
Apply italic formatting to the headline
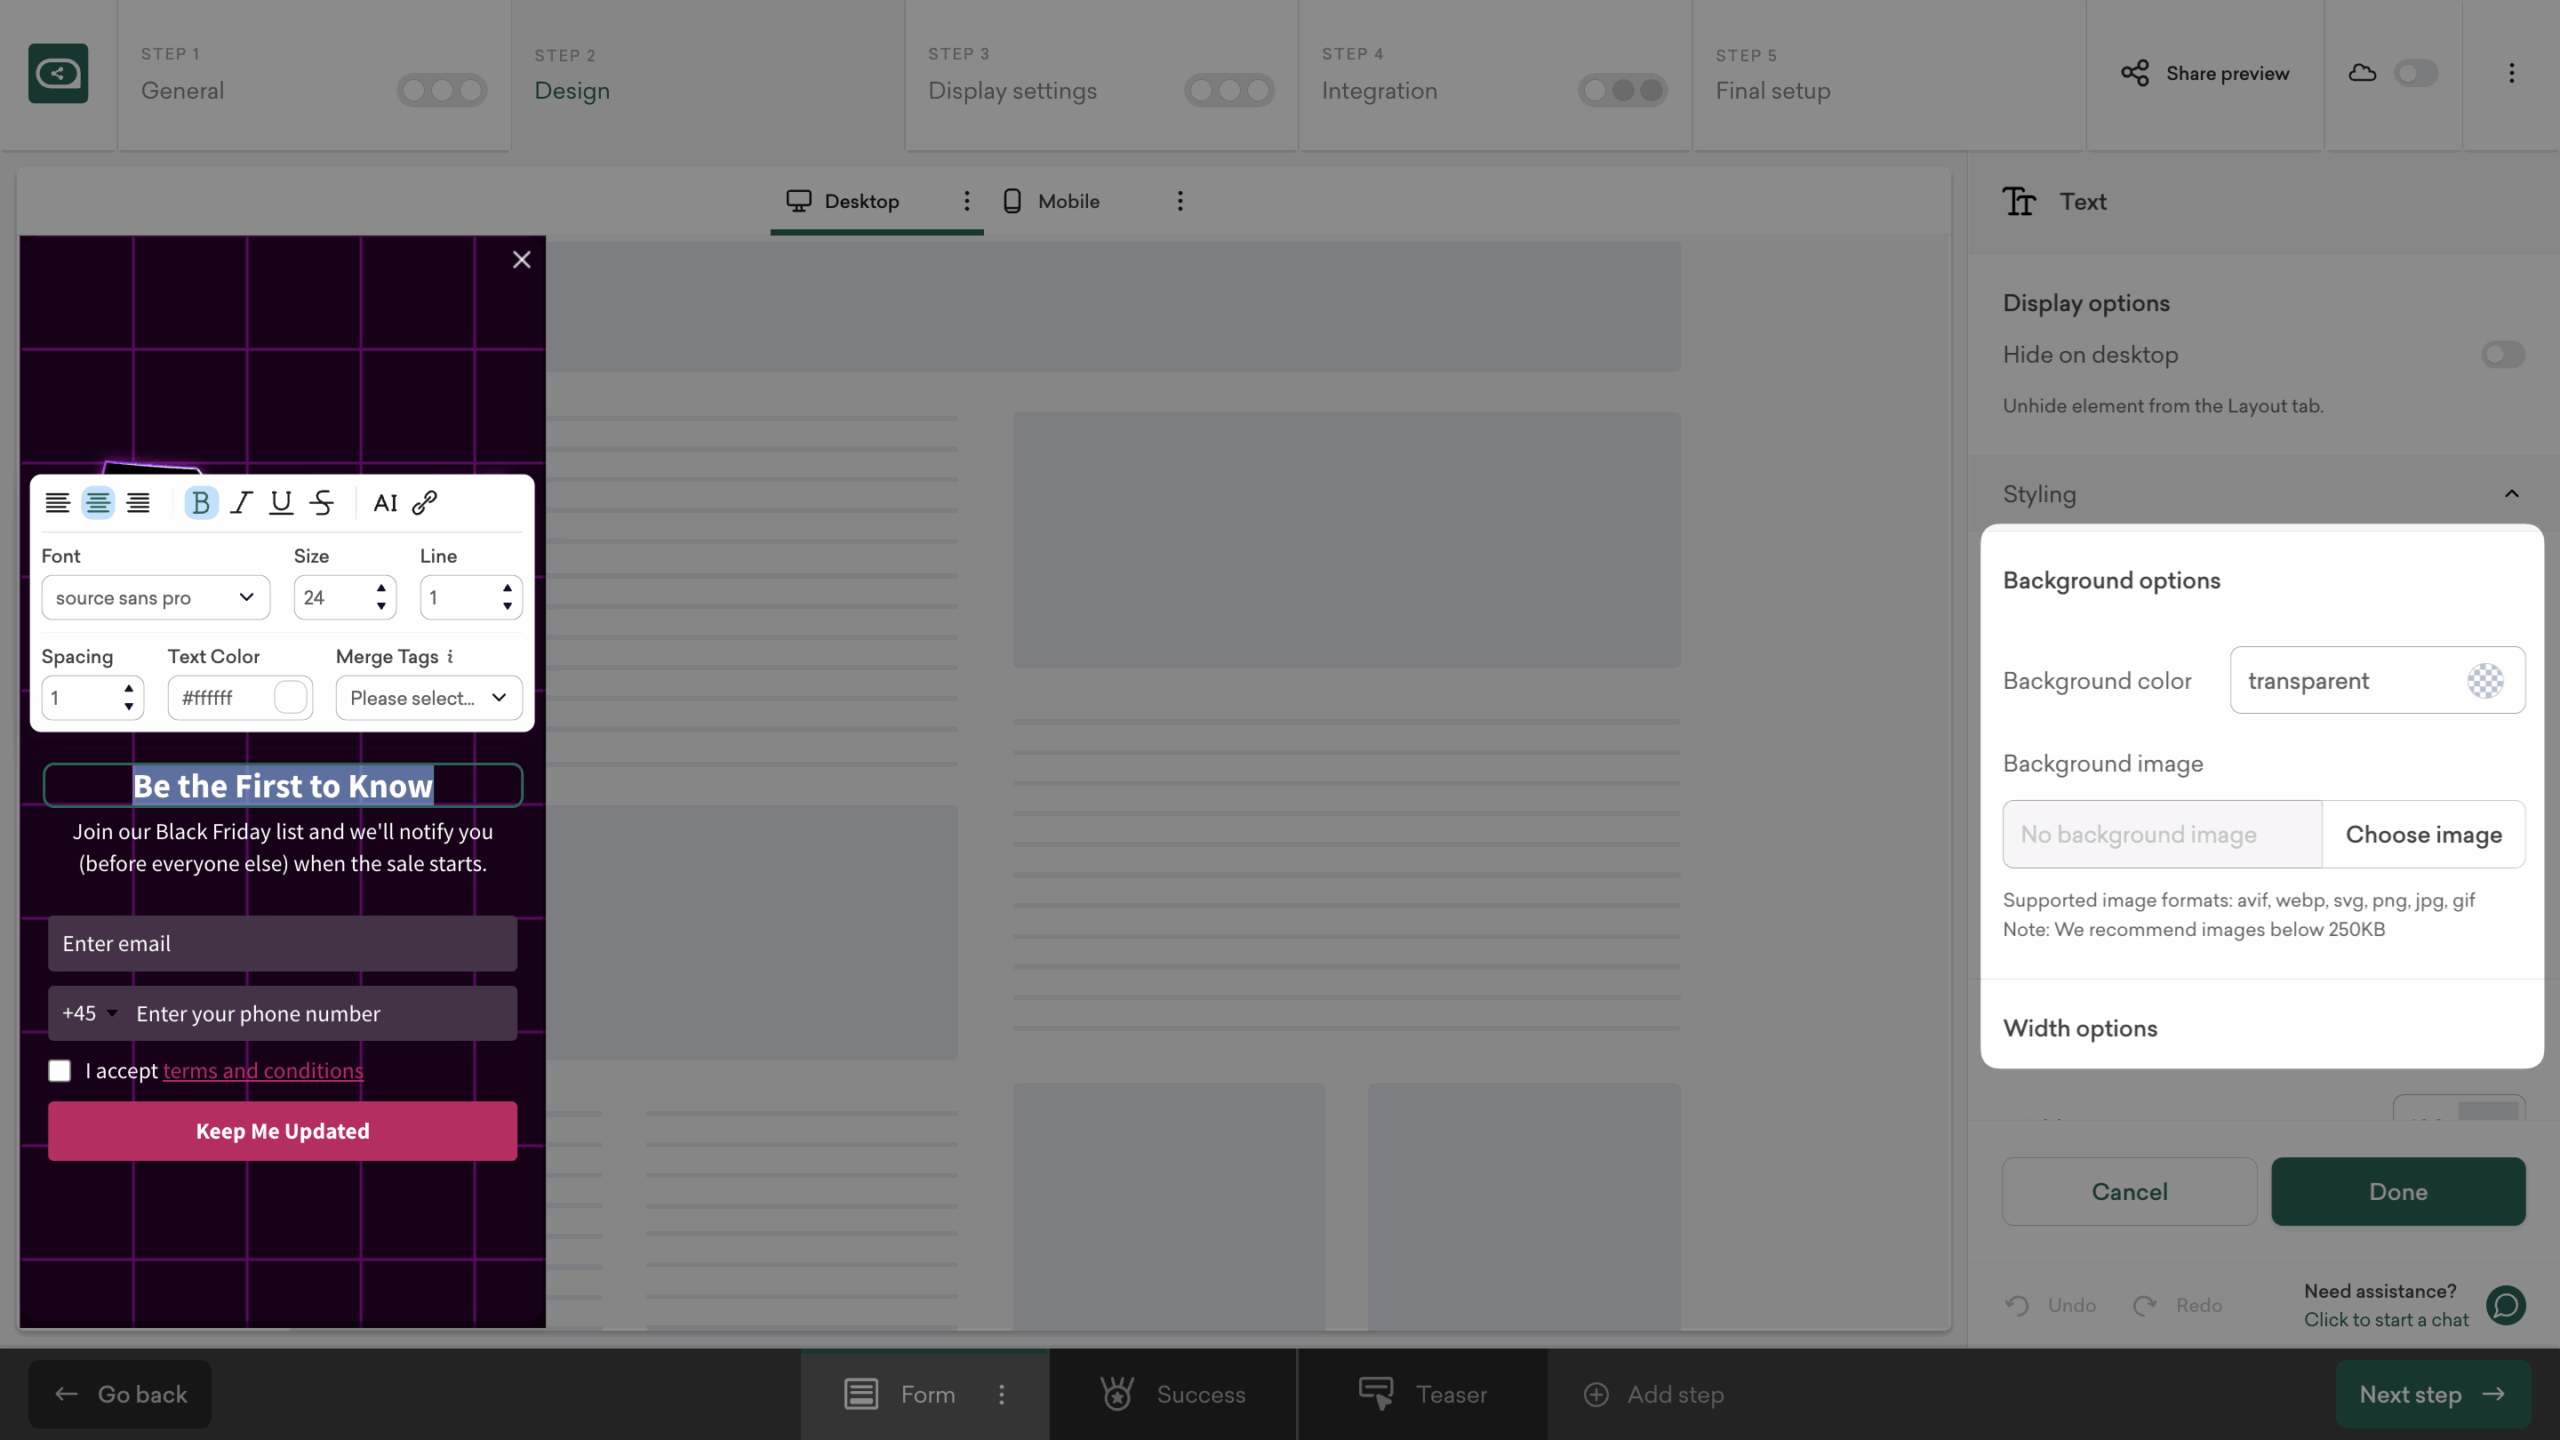click(240, 502)
